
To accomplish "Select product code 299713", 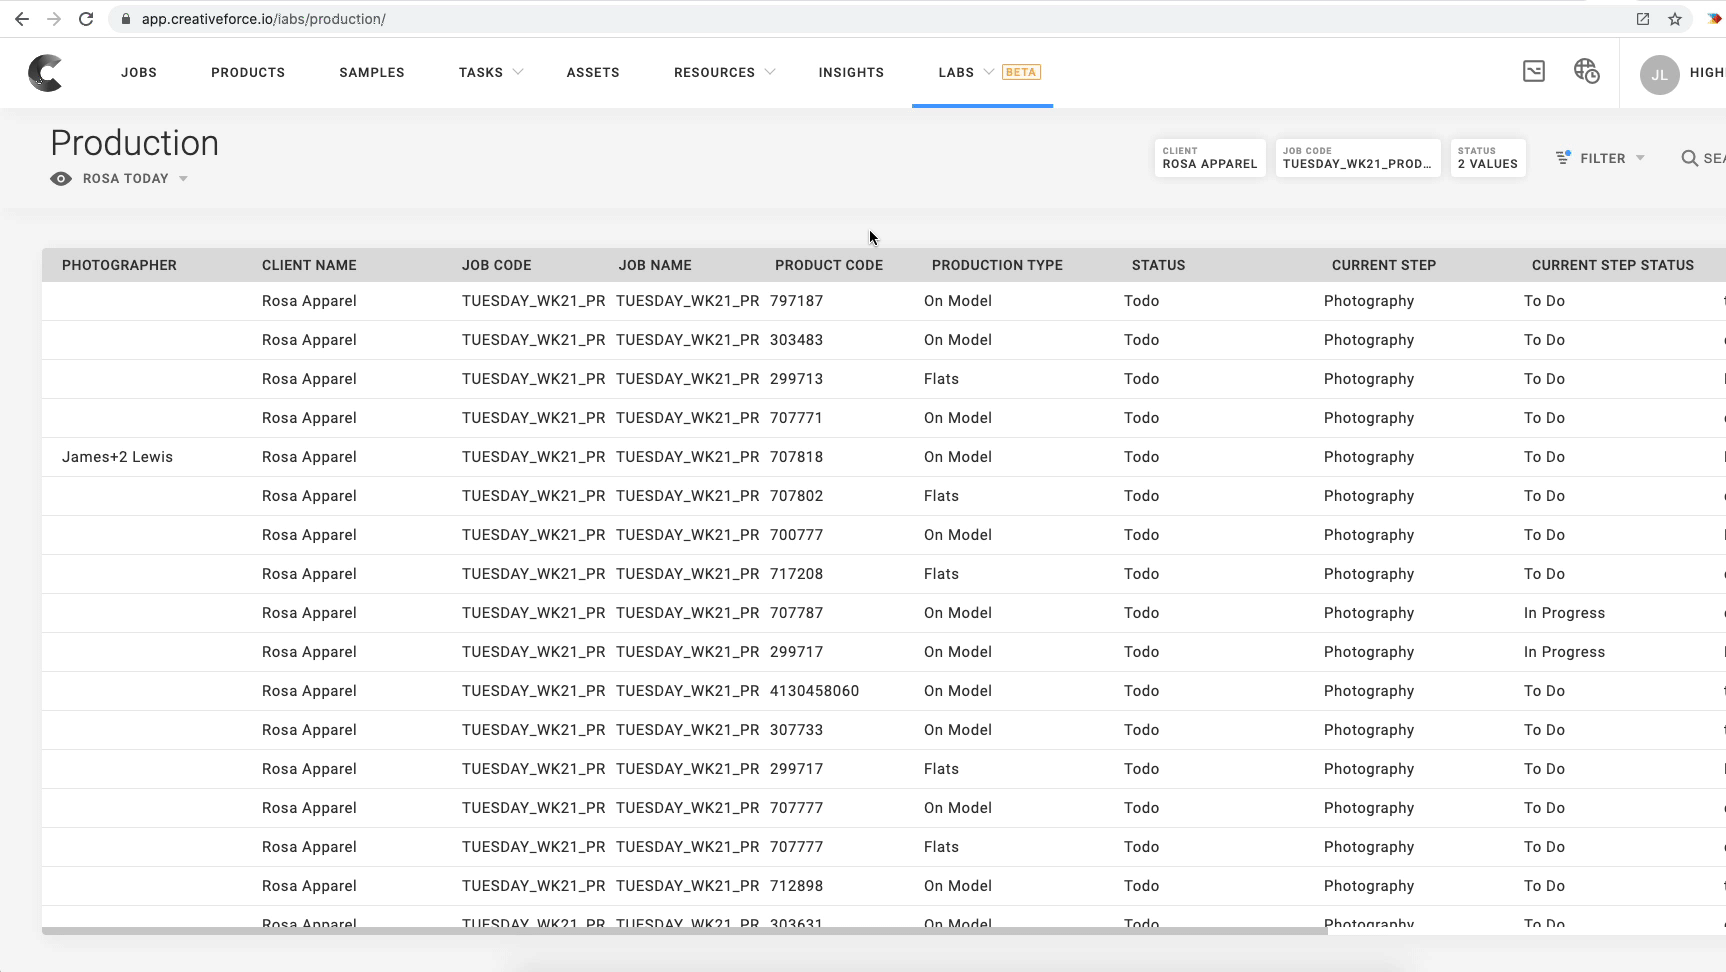I will (x=797, y=379).
